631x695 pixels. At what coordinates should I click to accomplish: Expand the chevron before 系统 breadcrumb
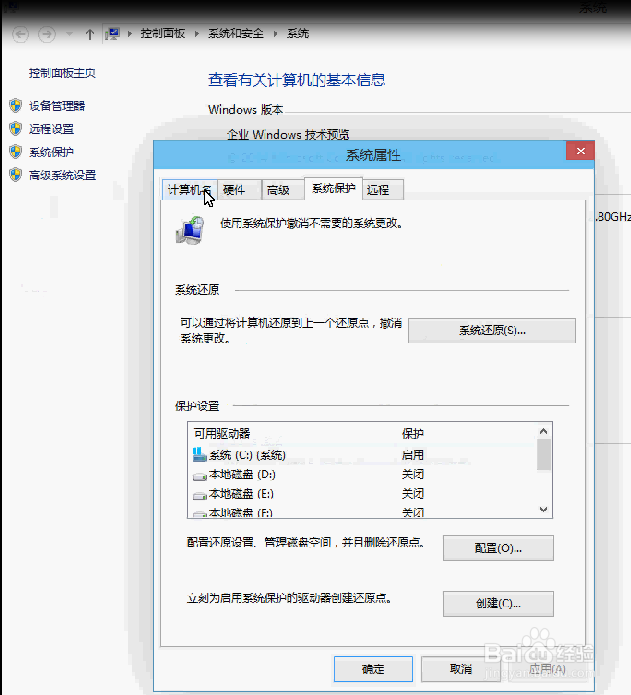point(276,34)
